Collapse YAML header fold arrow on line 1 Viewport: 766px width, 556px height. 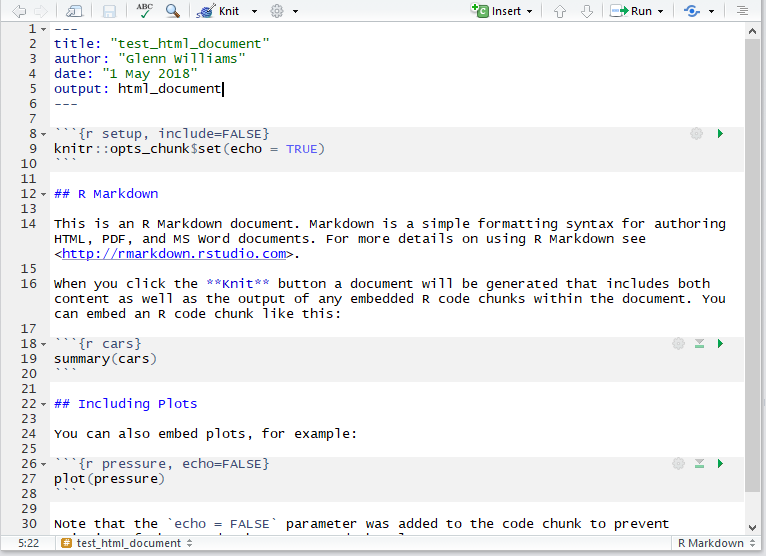[x=43, y=29]
